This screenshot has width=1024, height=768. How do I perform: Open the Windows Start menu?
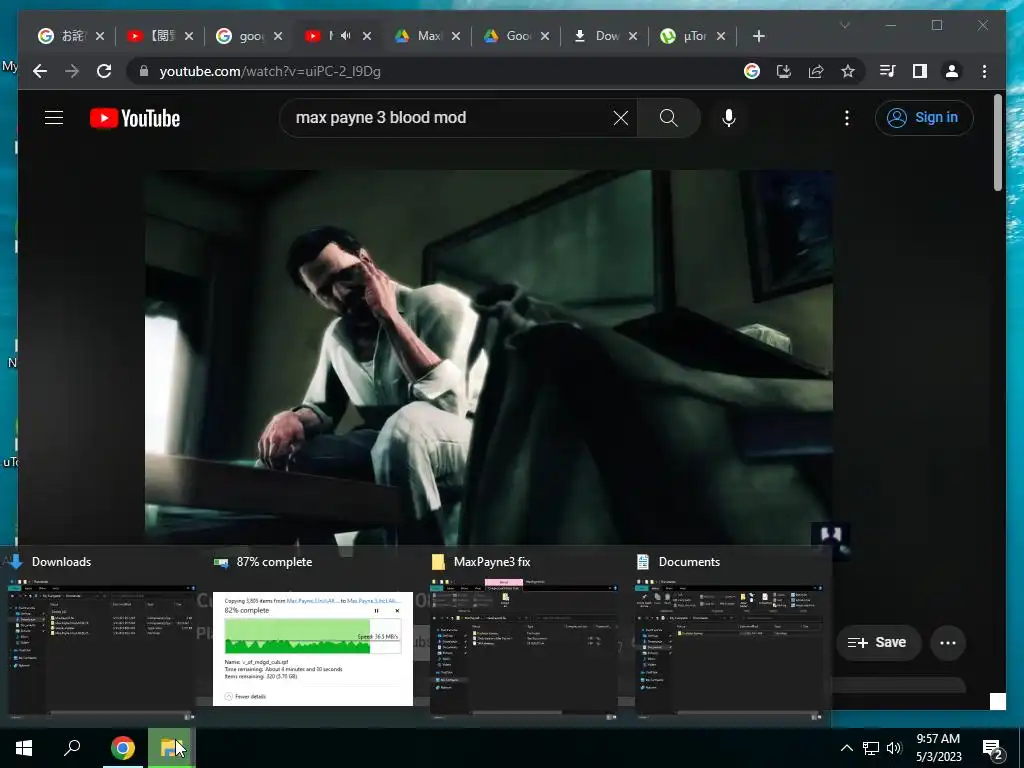[24, 748]
